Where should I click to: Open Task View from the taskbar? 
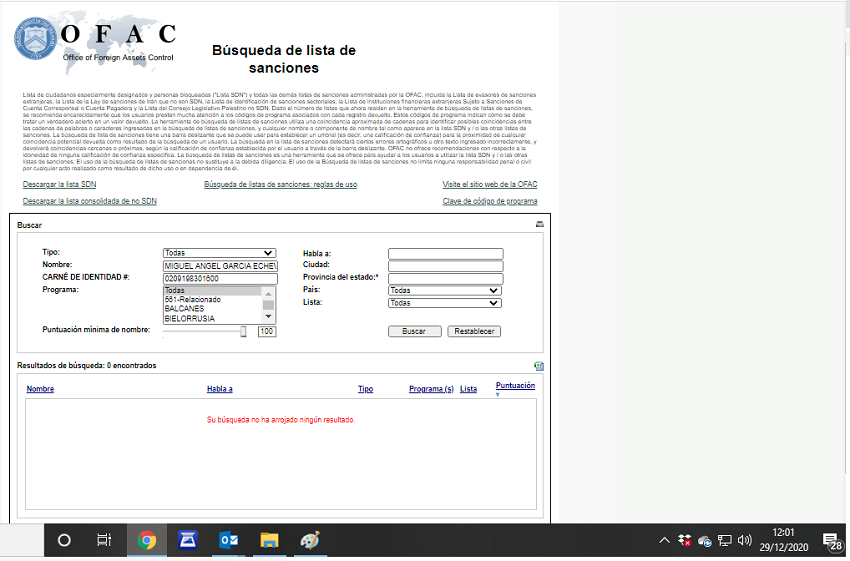[104, 540]
